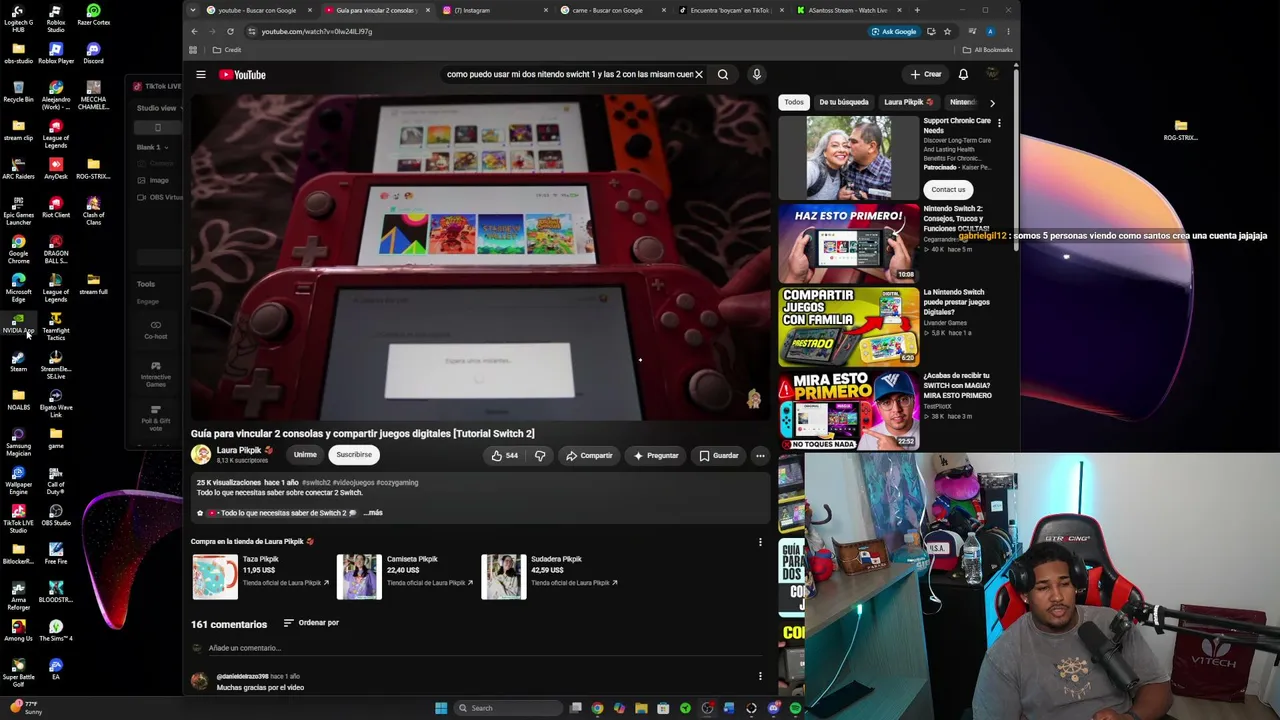Open AnyDesk desktop shortcut
The height and width of the screenshot is (720, 1280).
(56, 168)
